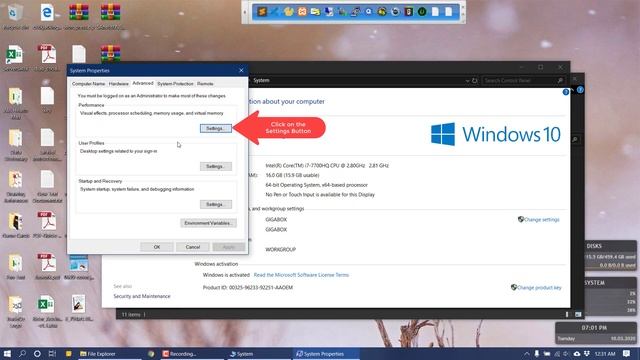Click the magnifier icon in top dock
This screenshot has width=640, height=360.
click(369, 11)
